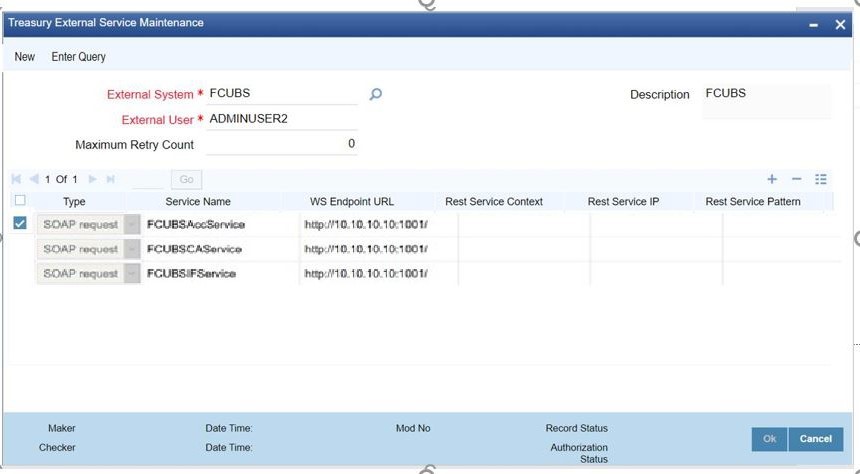Screen dimensions: 860x474
Task: Click Rest Service Context cell for FCUBSAccService
Action: (524, 224)
